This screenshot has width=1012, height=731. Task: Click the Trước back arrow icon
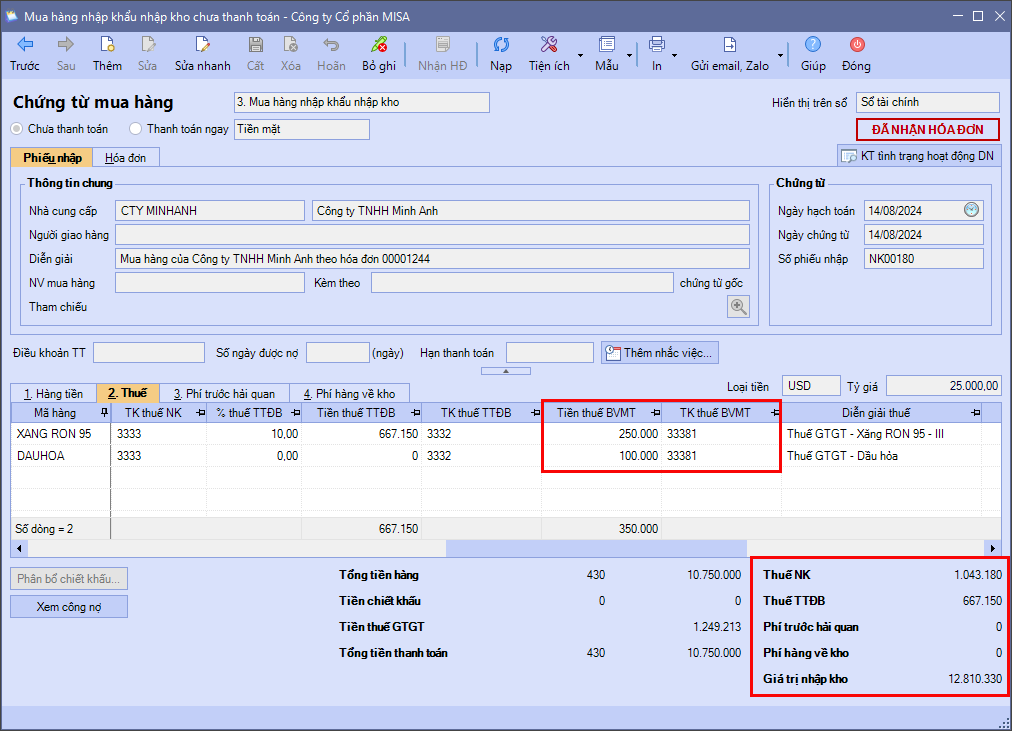(25, 45)
